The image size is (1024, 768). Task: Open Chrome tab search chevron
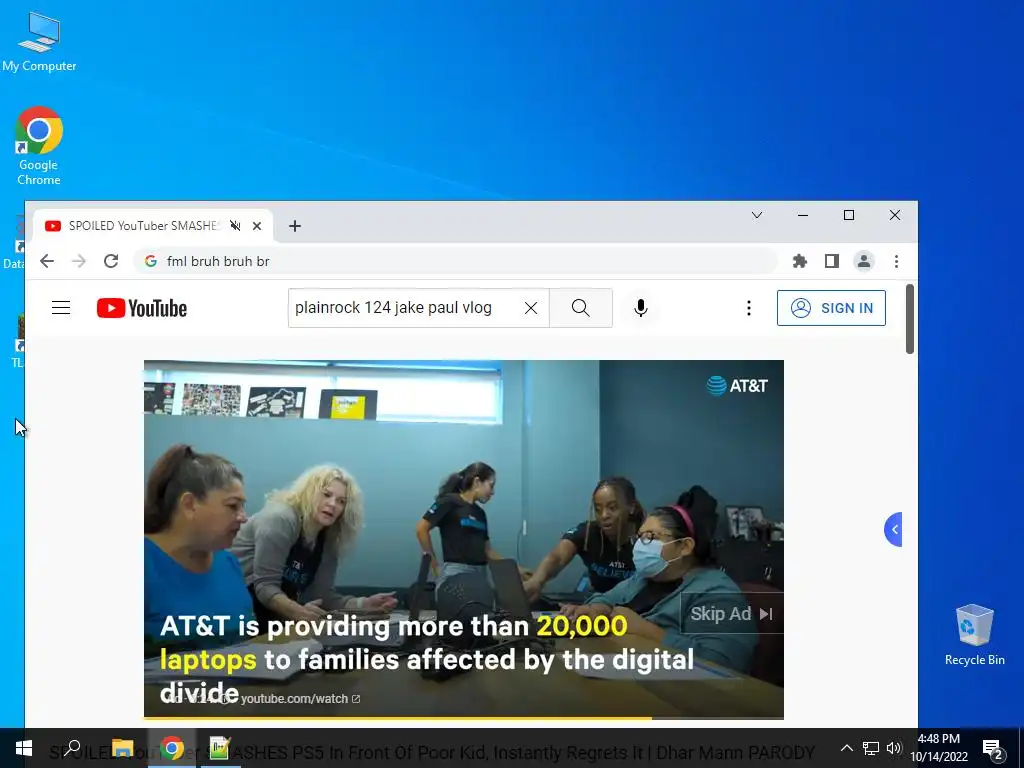[x=757, y=215]
